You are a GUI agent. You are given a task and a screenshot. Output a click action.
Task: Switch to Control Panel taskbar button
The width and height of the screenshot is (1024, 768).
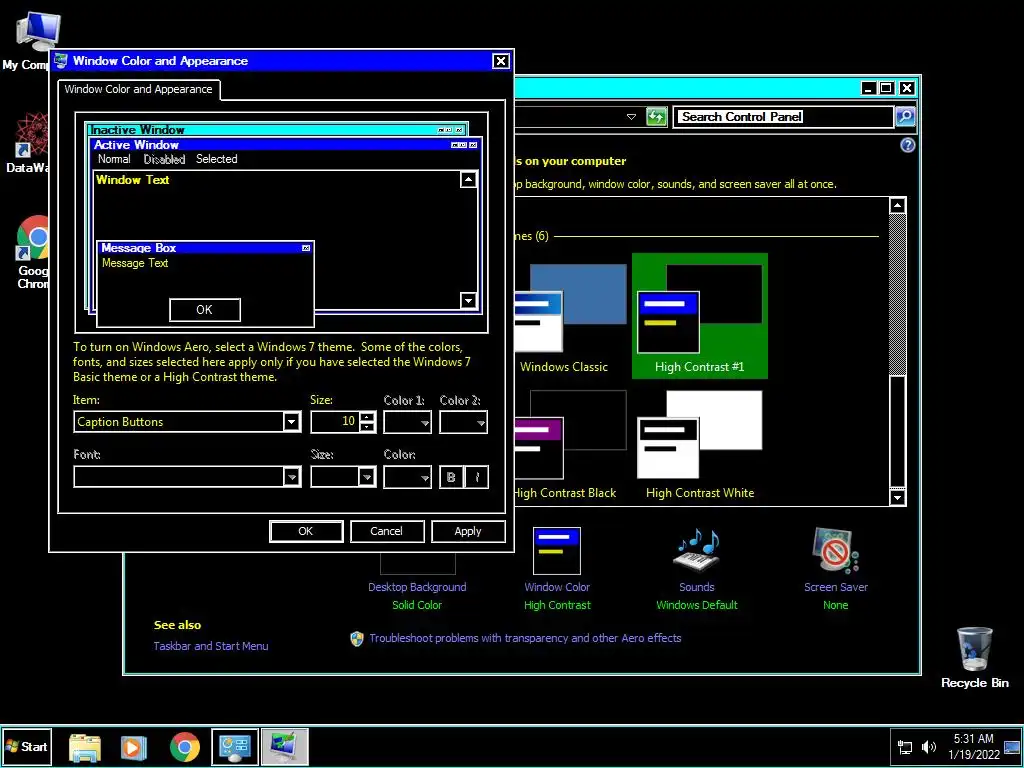[235, 746]
